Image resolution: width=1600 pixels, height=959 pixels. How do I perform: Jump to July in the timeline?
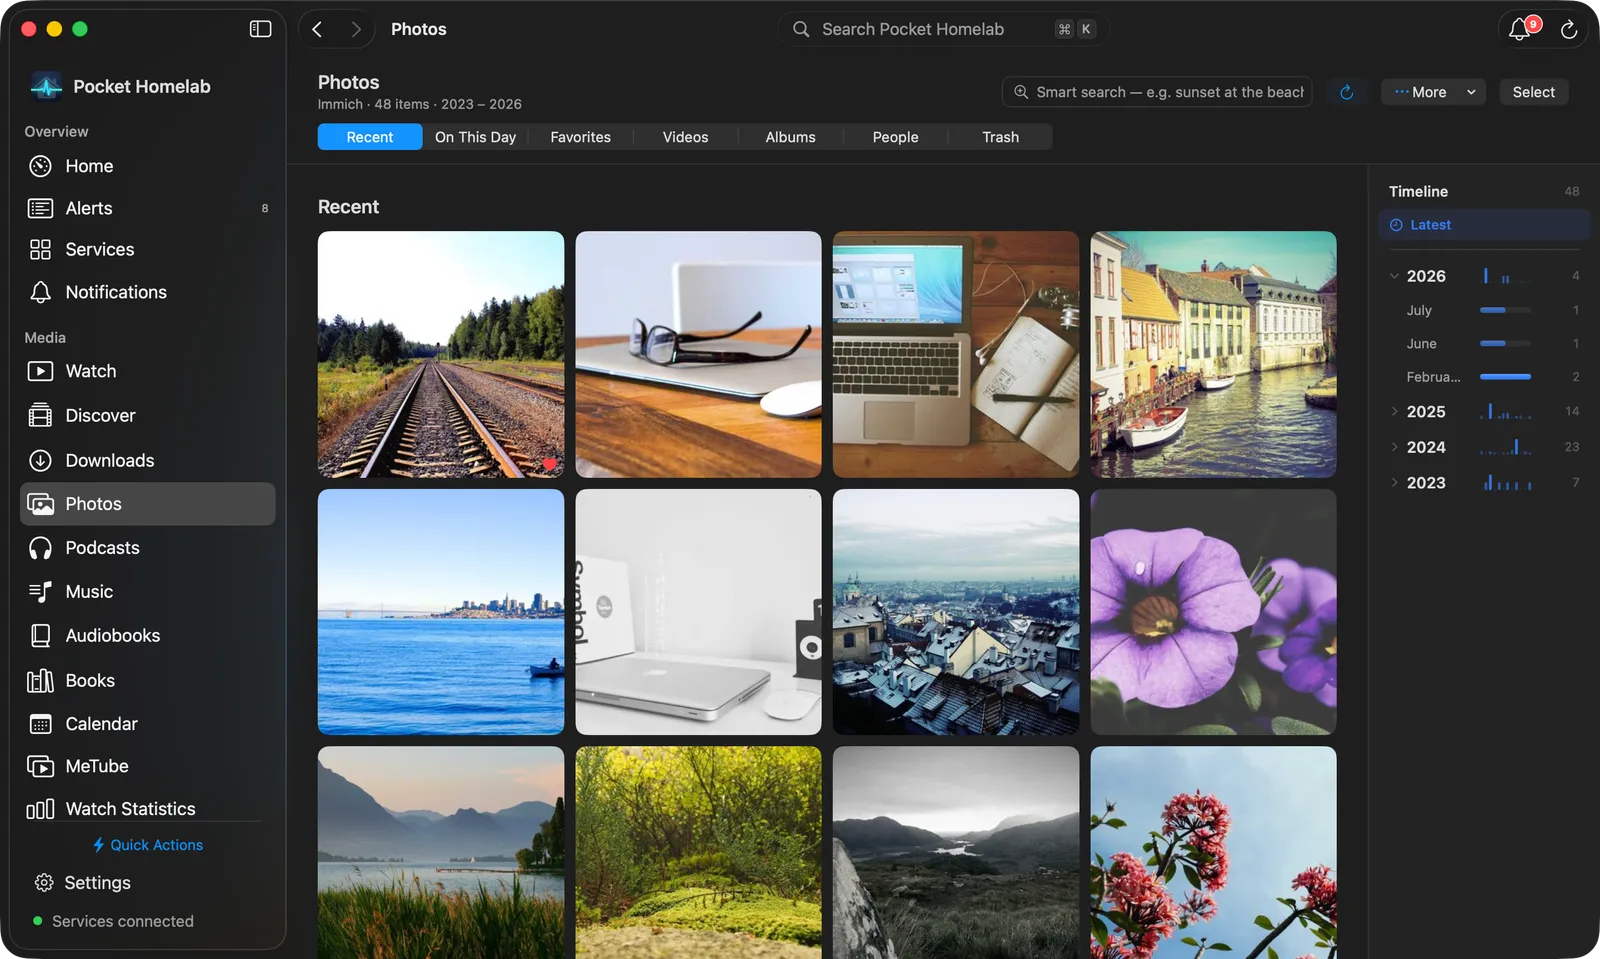[1484, 310]
